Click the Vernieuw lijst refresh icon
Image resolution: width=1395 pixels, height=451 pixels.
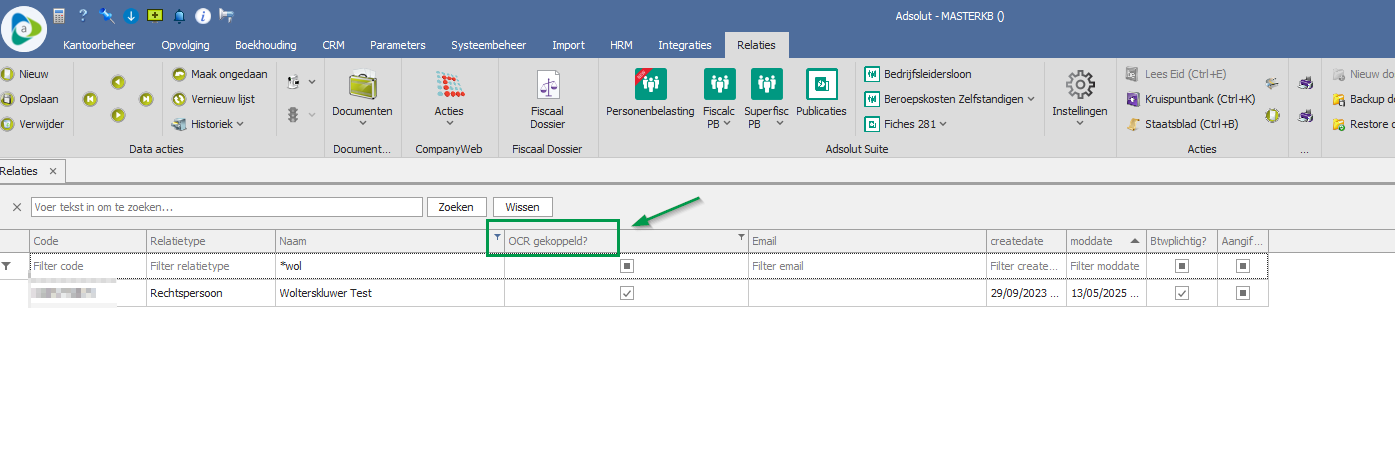(180, 99)
